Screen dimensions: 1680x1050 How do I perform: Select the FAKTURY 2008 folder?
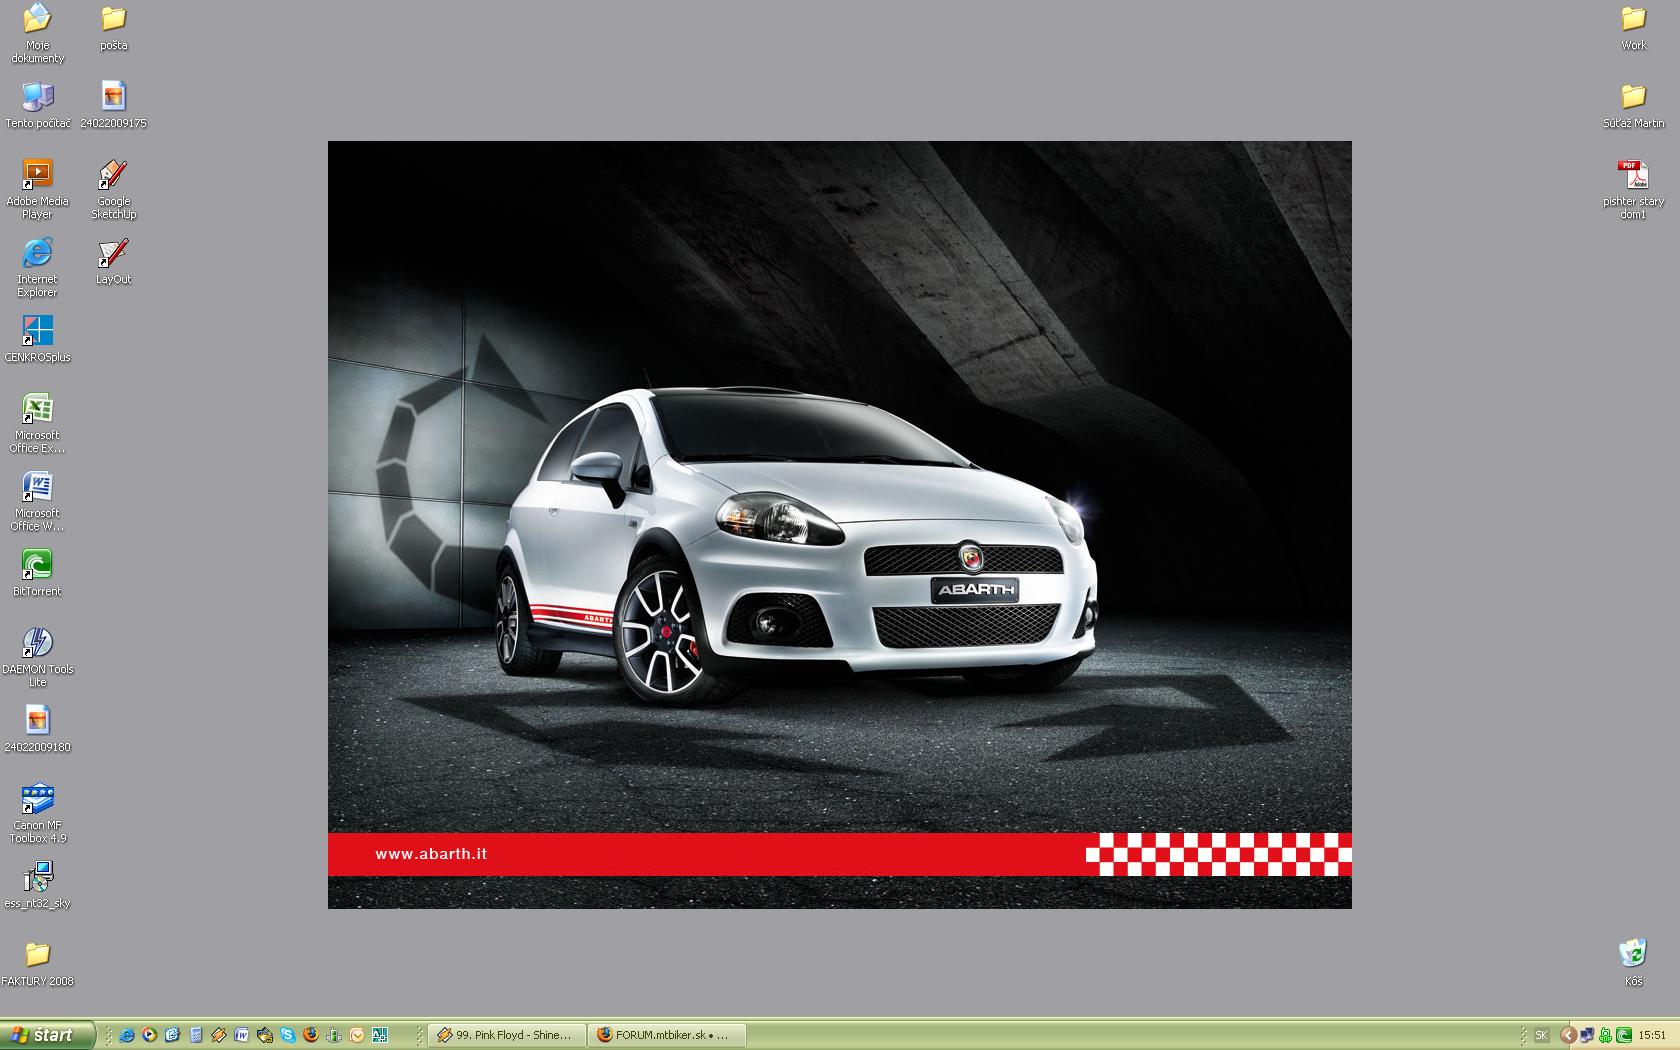pos(37,957)
